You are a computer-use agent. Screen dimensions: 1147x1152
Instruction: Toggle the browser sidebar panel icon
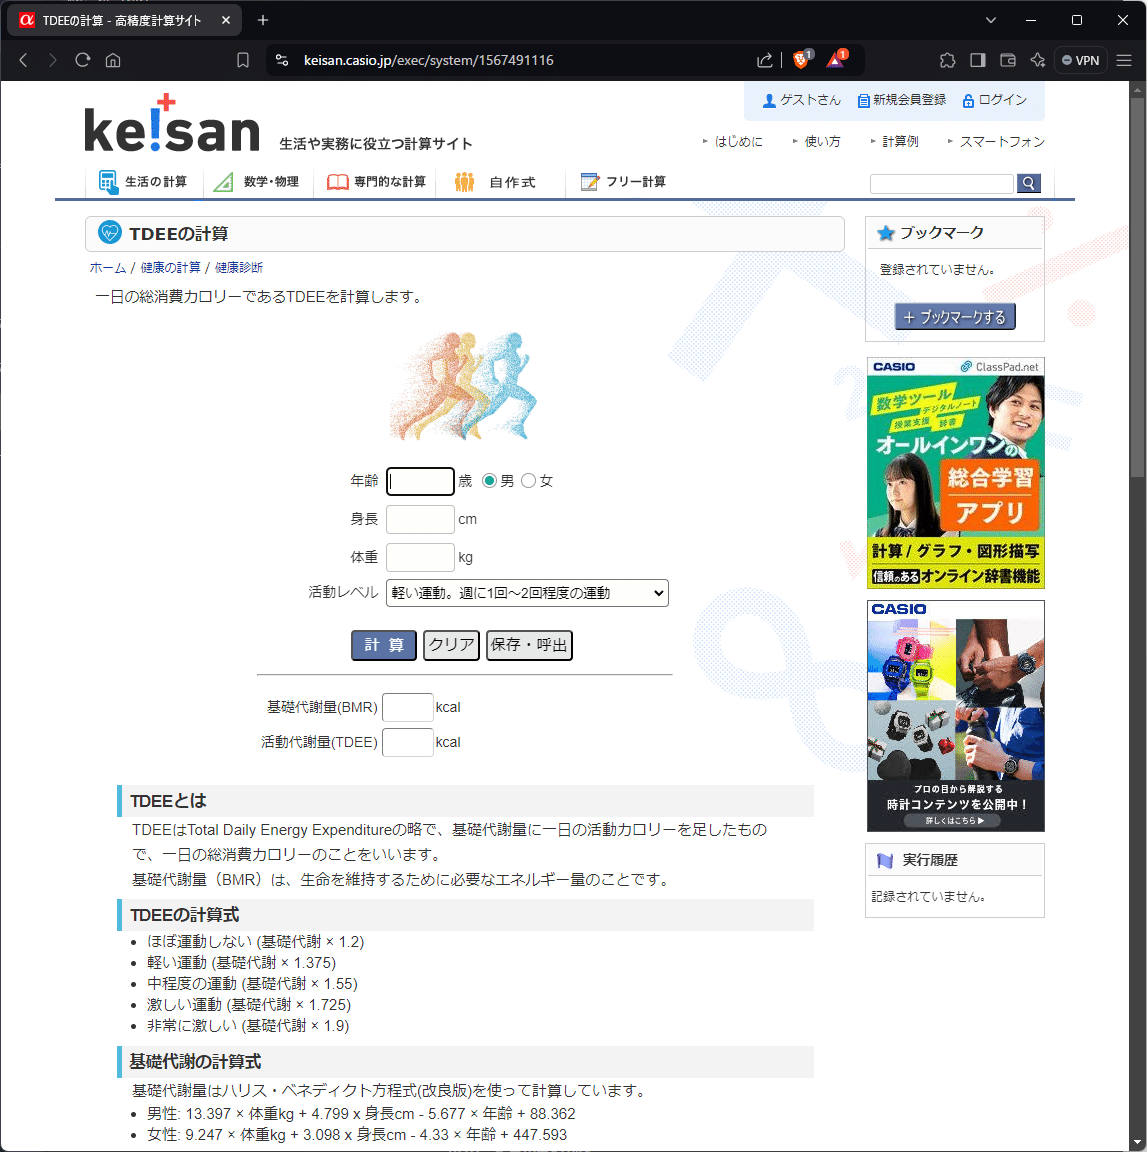pos(977,60)
